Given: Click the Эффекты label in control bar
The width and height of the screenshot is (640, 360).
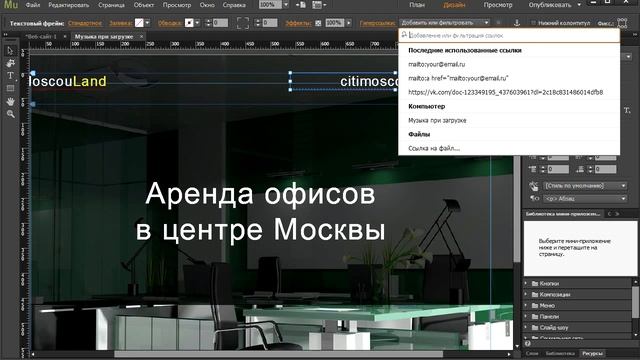Looking at the screenshot, I should (x=298, y=23).
